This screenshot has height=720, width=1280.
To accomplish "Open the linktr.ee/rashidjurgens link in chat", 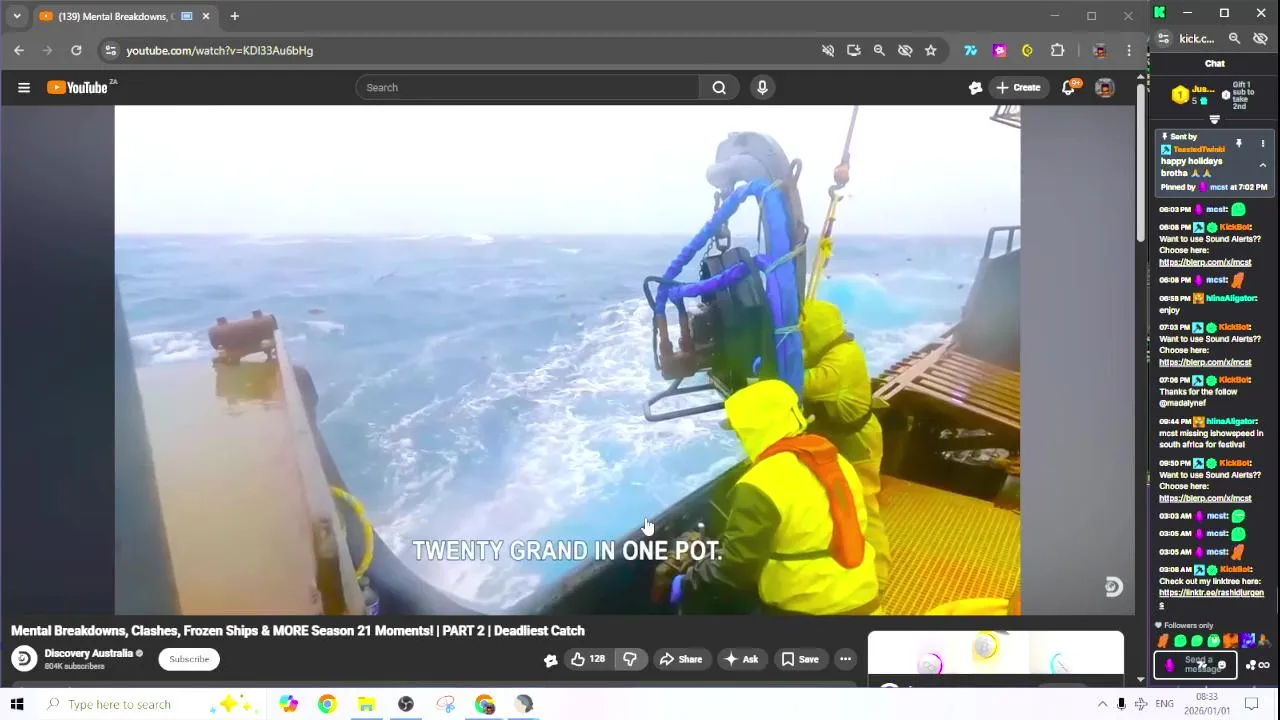I will pyautogui.click(x=1211, y=598).
